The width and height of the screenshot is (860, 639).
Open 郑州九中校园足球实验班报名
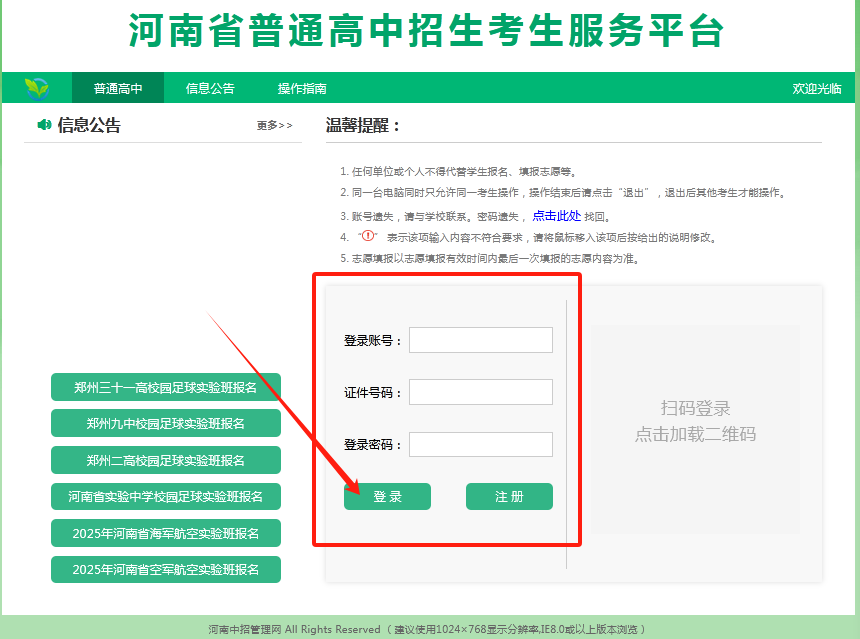166,423
